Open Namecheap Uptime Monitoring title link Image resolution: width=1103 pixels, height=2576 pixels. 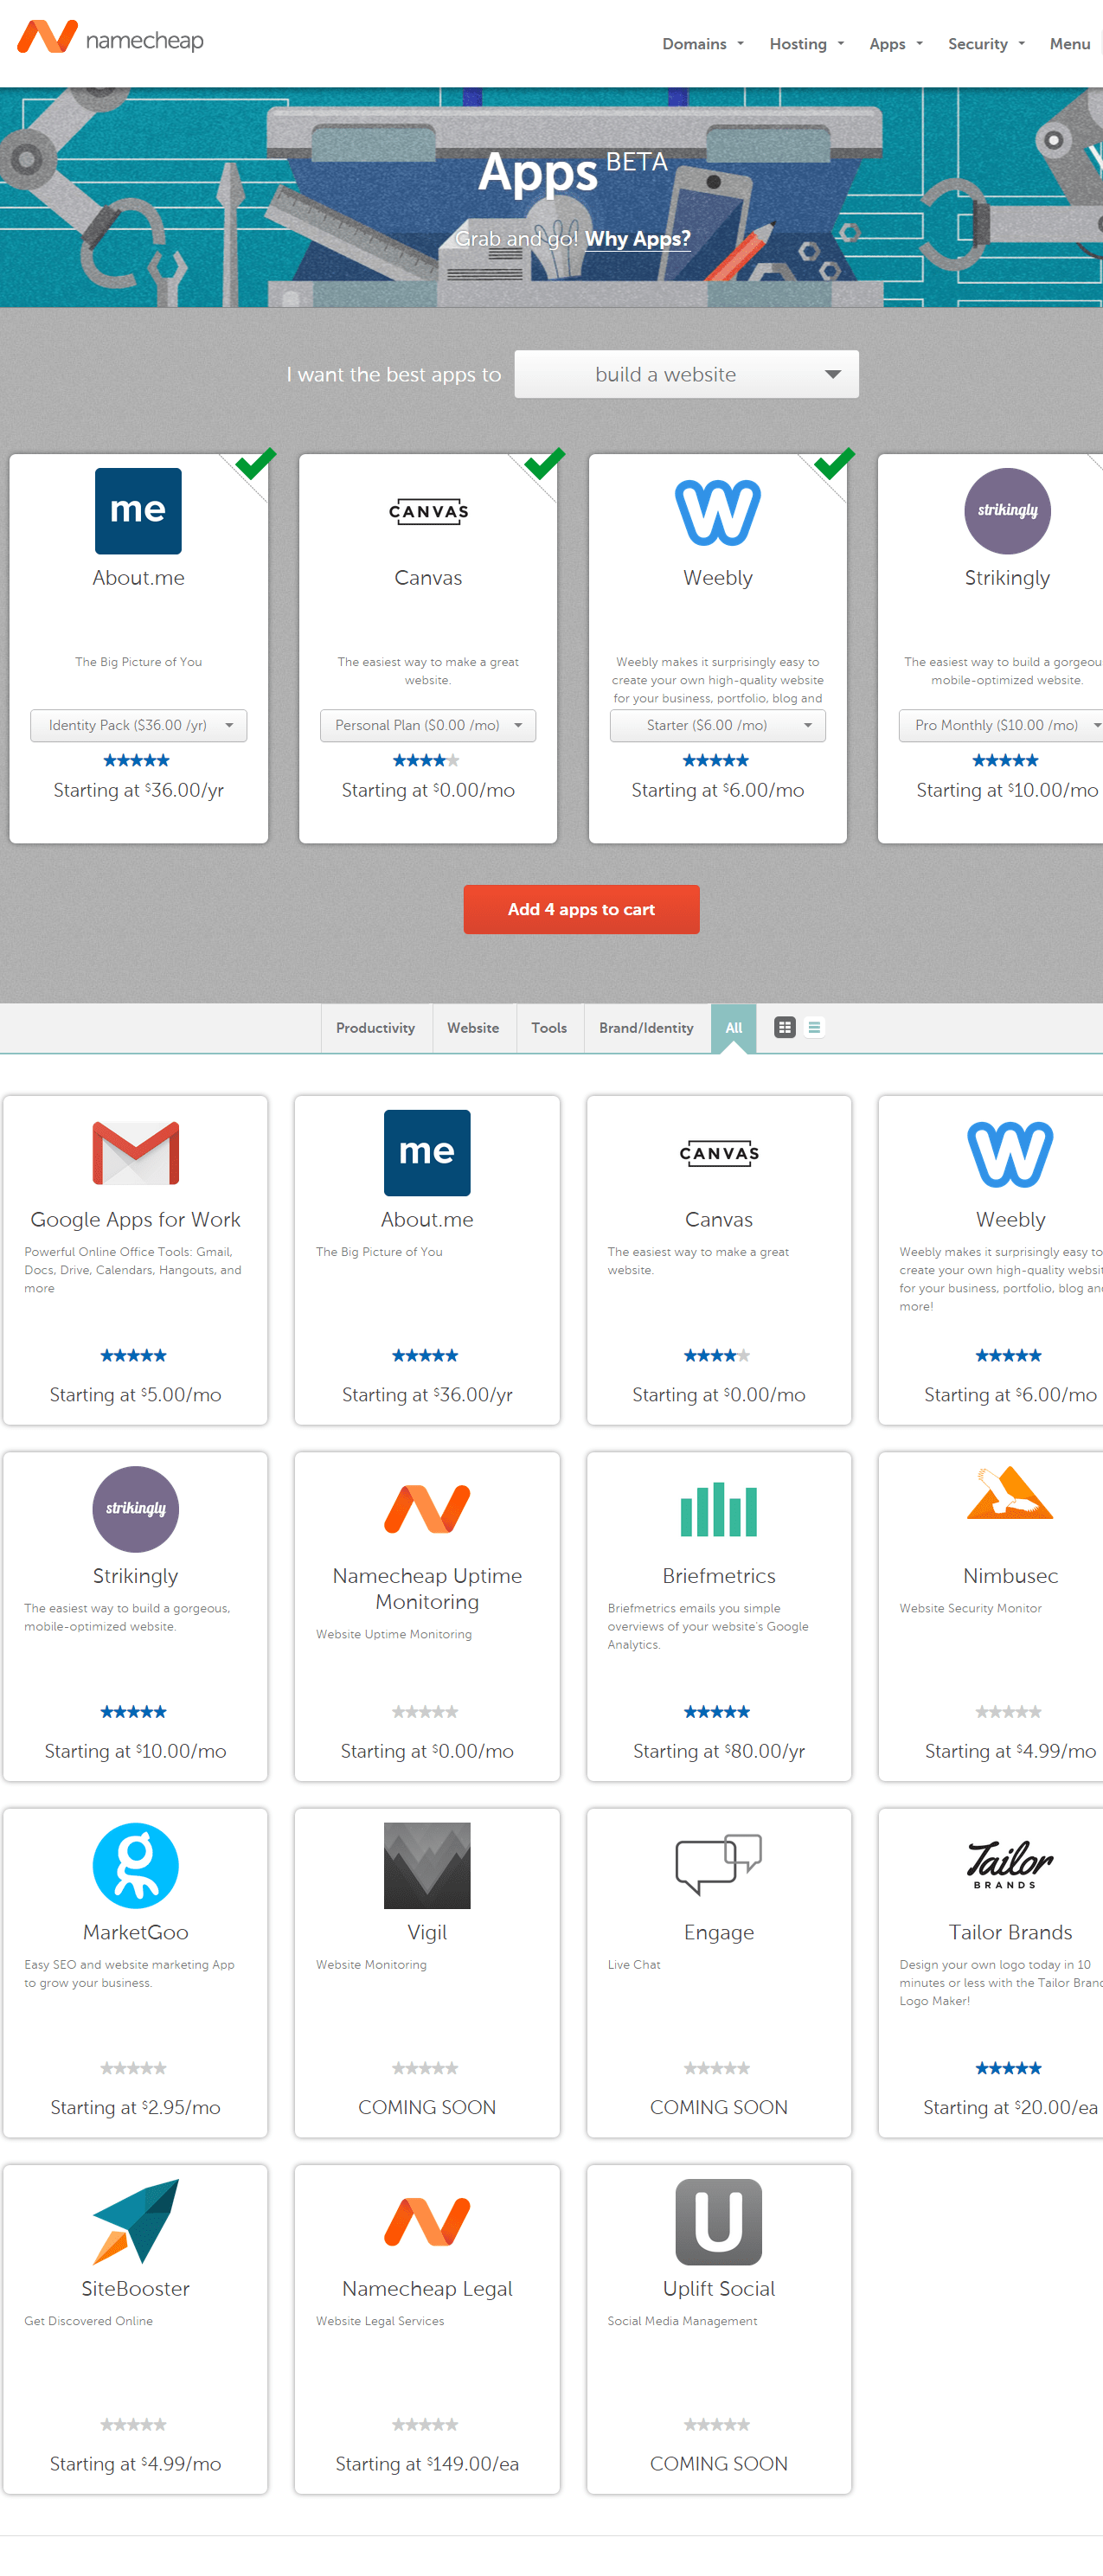427,1588
